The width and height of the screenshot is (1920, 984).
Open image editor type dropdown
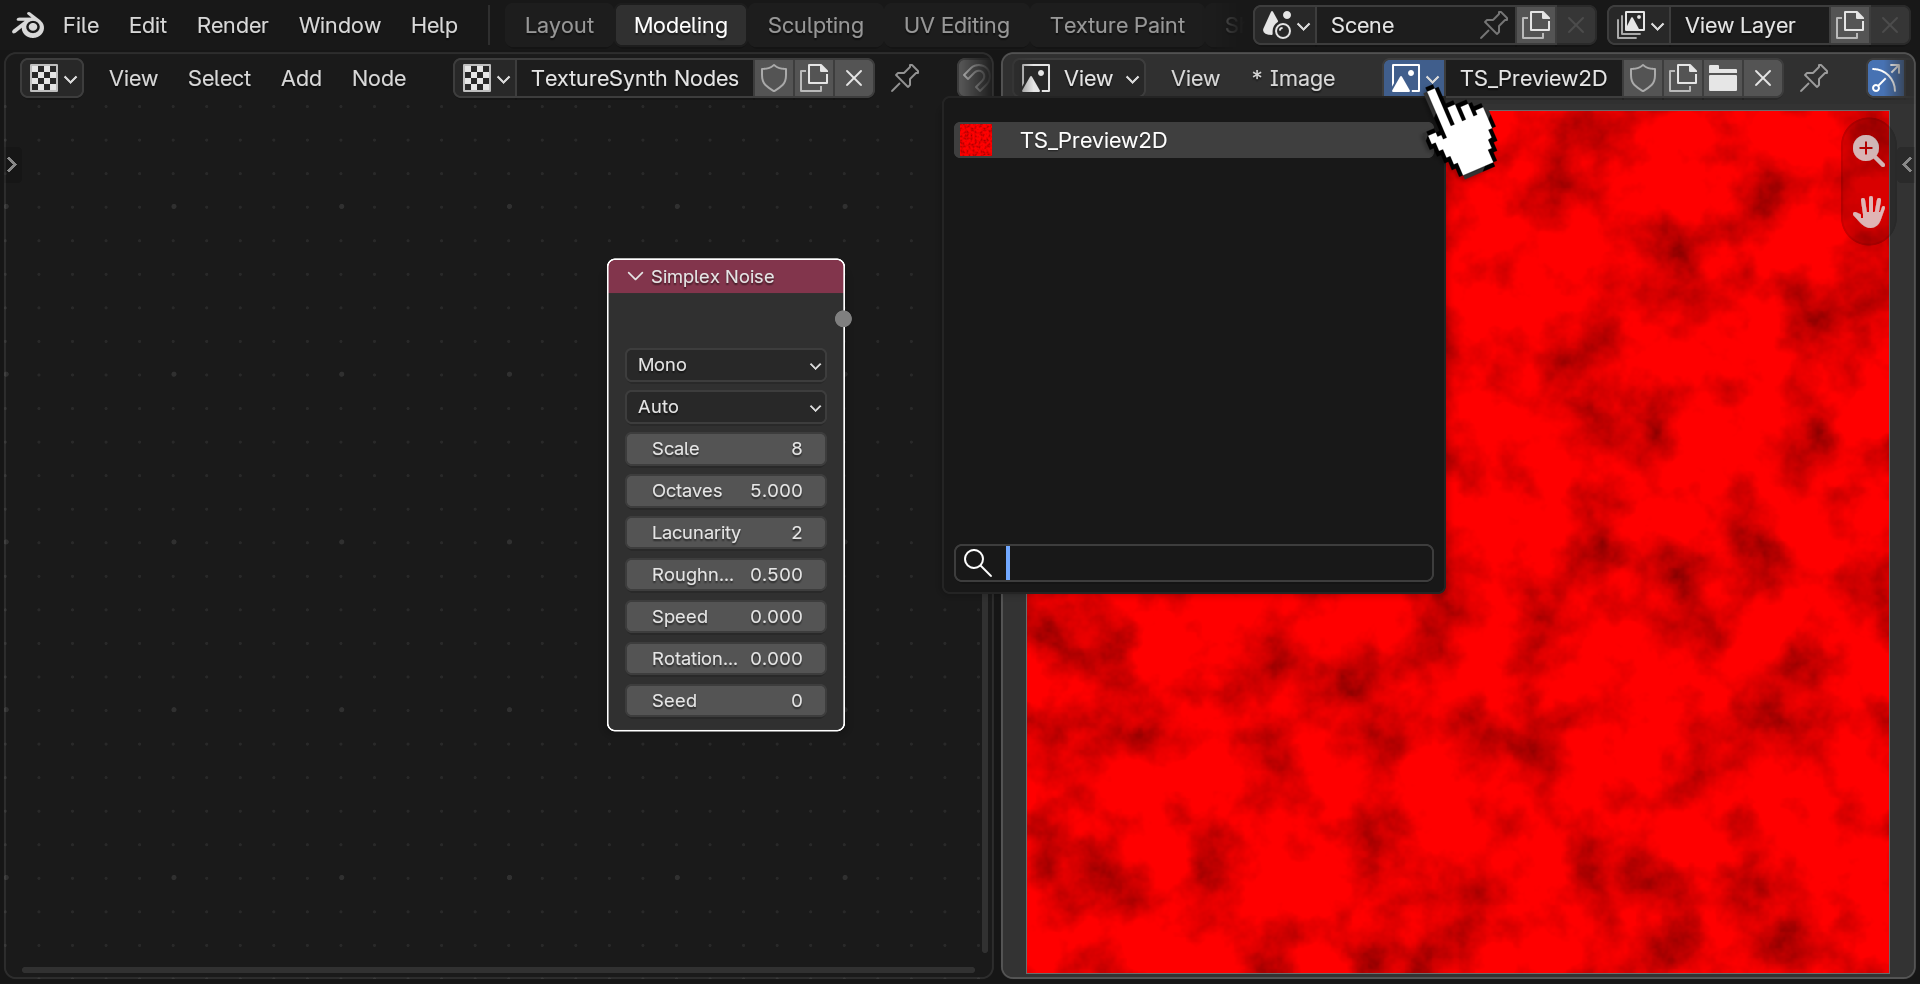pyautogui.click(x=1036, y=78)
